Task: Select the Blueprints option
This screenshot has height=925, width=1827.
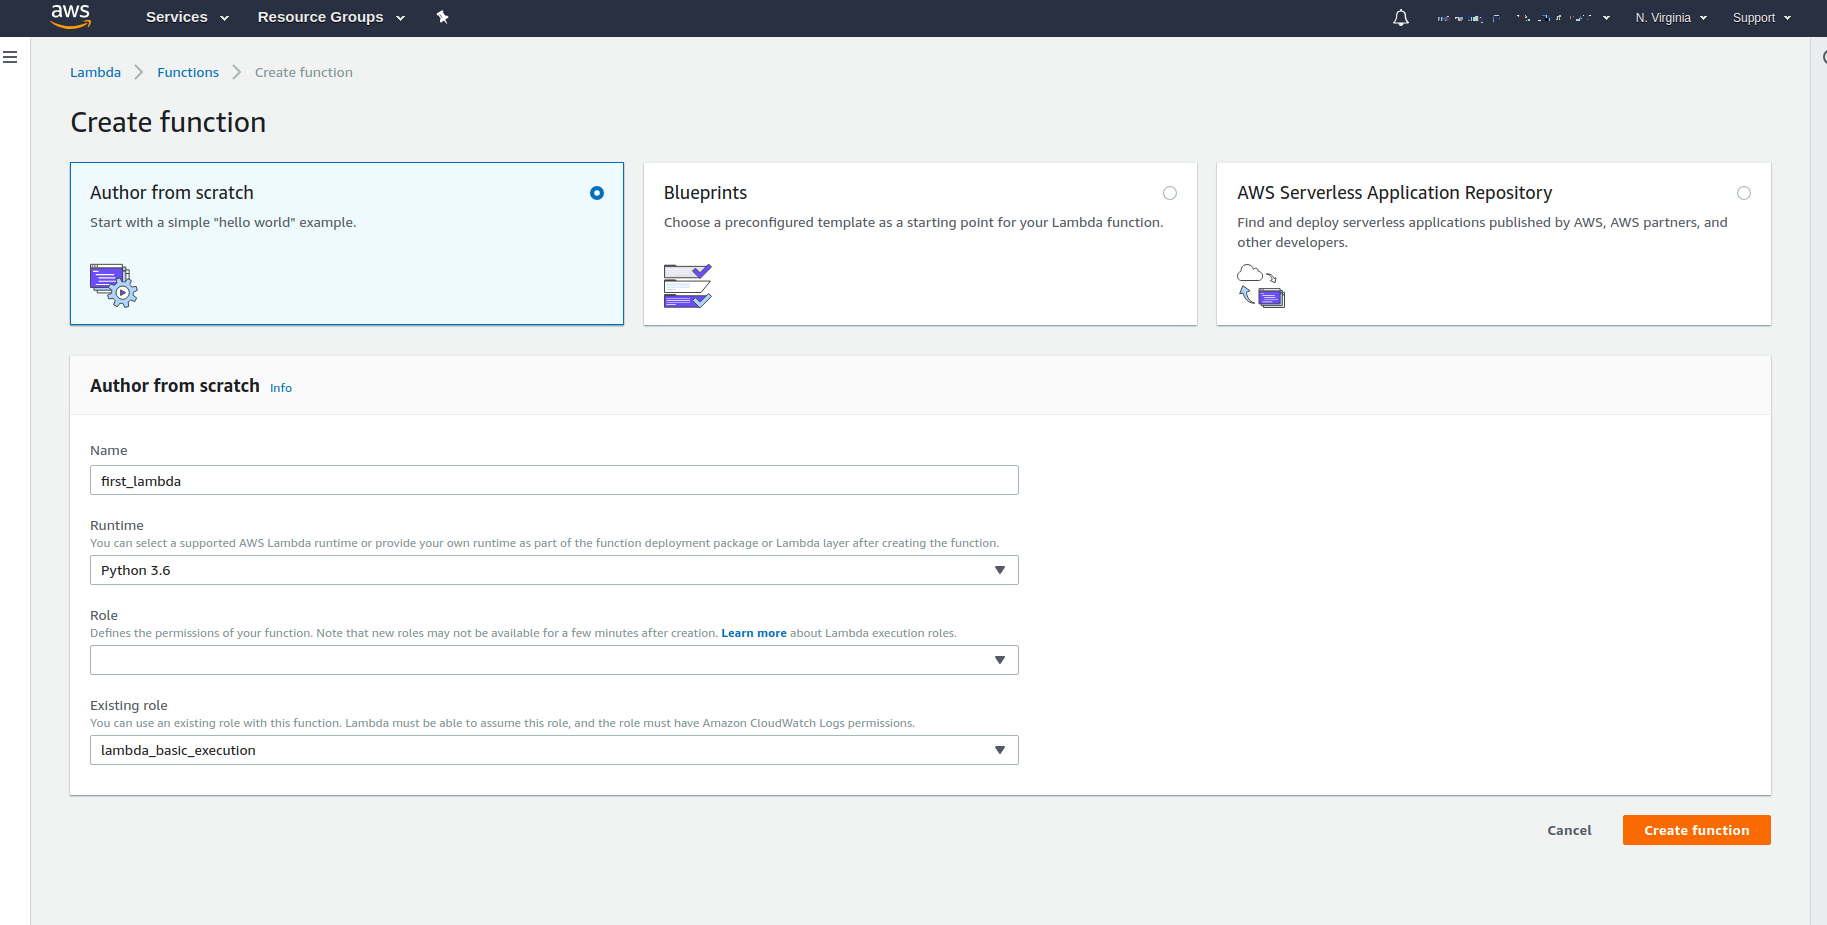Action: pos(1169,193)
